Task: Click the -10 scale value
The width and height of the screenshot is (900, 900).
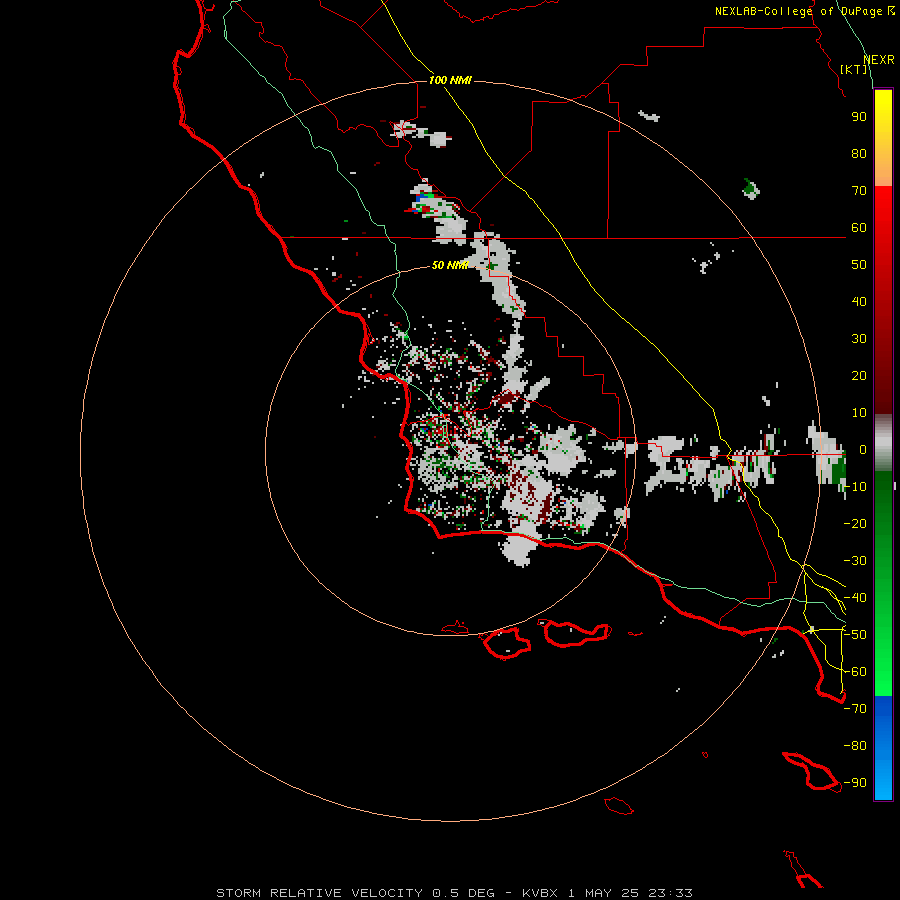Action: pos(855,487)
